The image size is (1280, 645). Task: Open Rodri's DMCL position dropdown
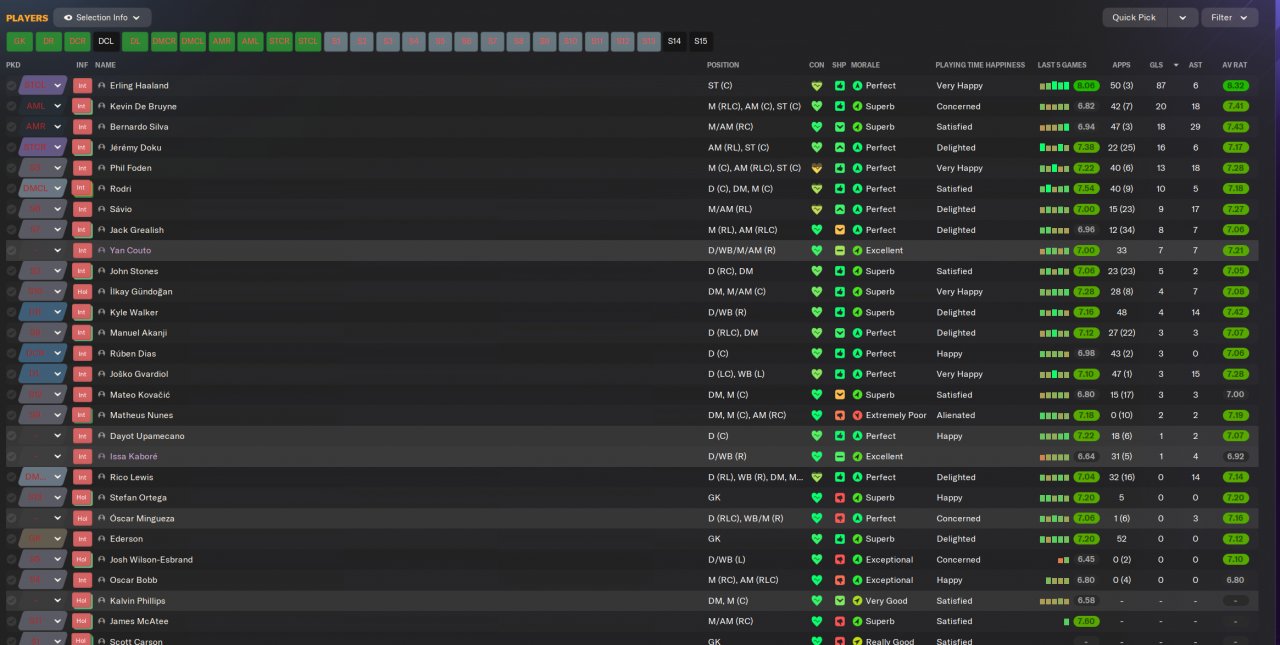coord(43,189)
